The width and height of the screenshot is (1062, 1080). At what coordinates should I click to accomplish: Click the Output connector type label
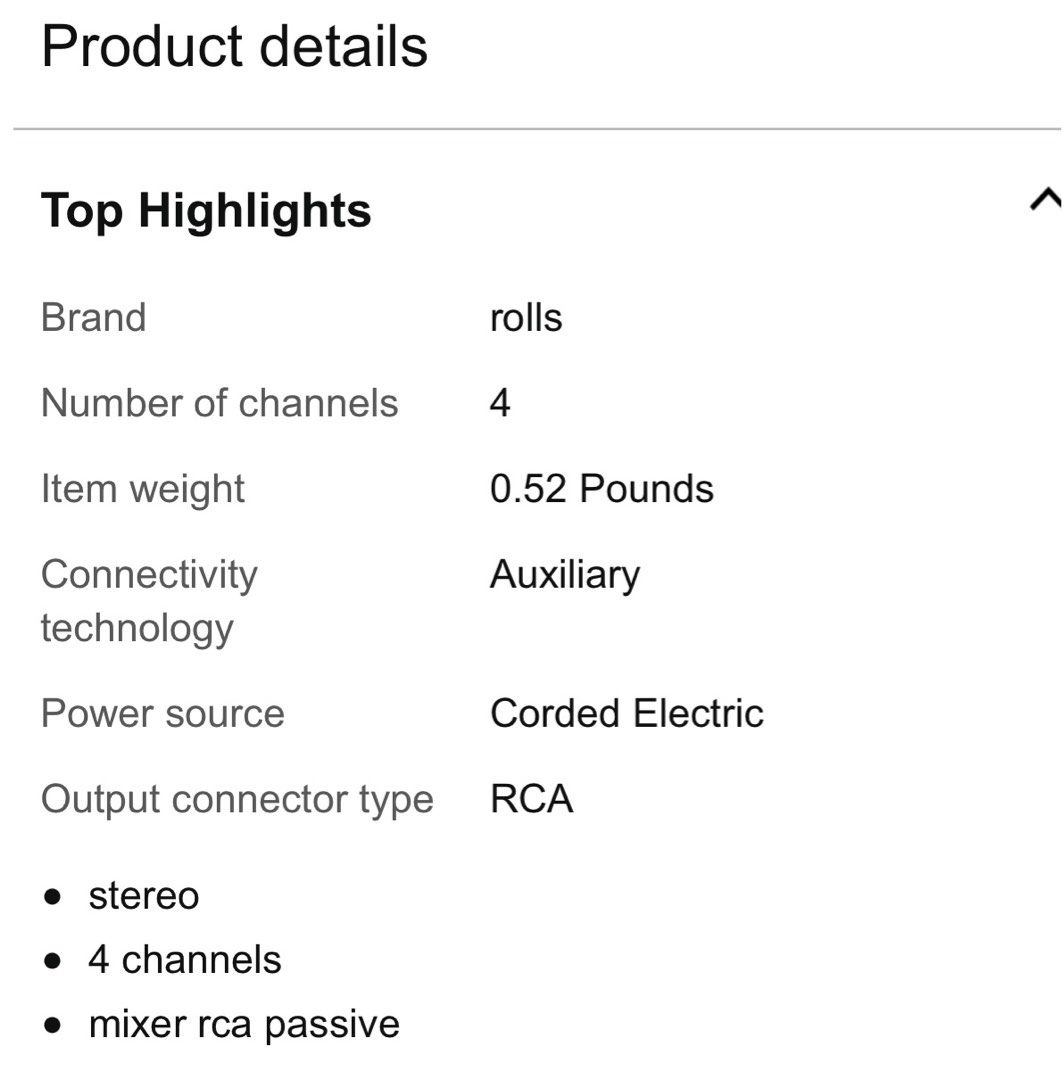click(x=237, y=800)
